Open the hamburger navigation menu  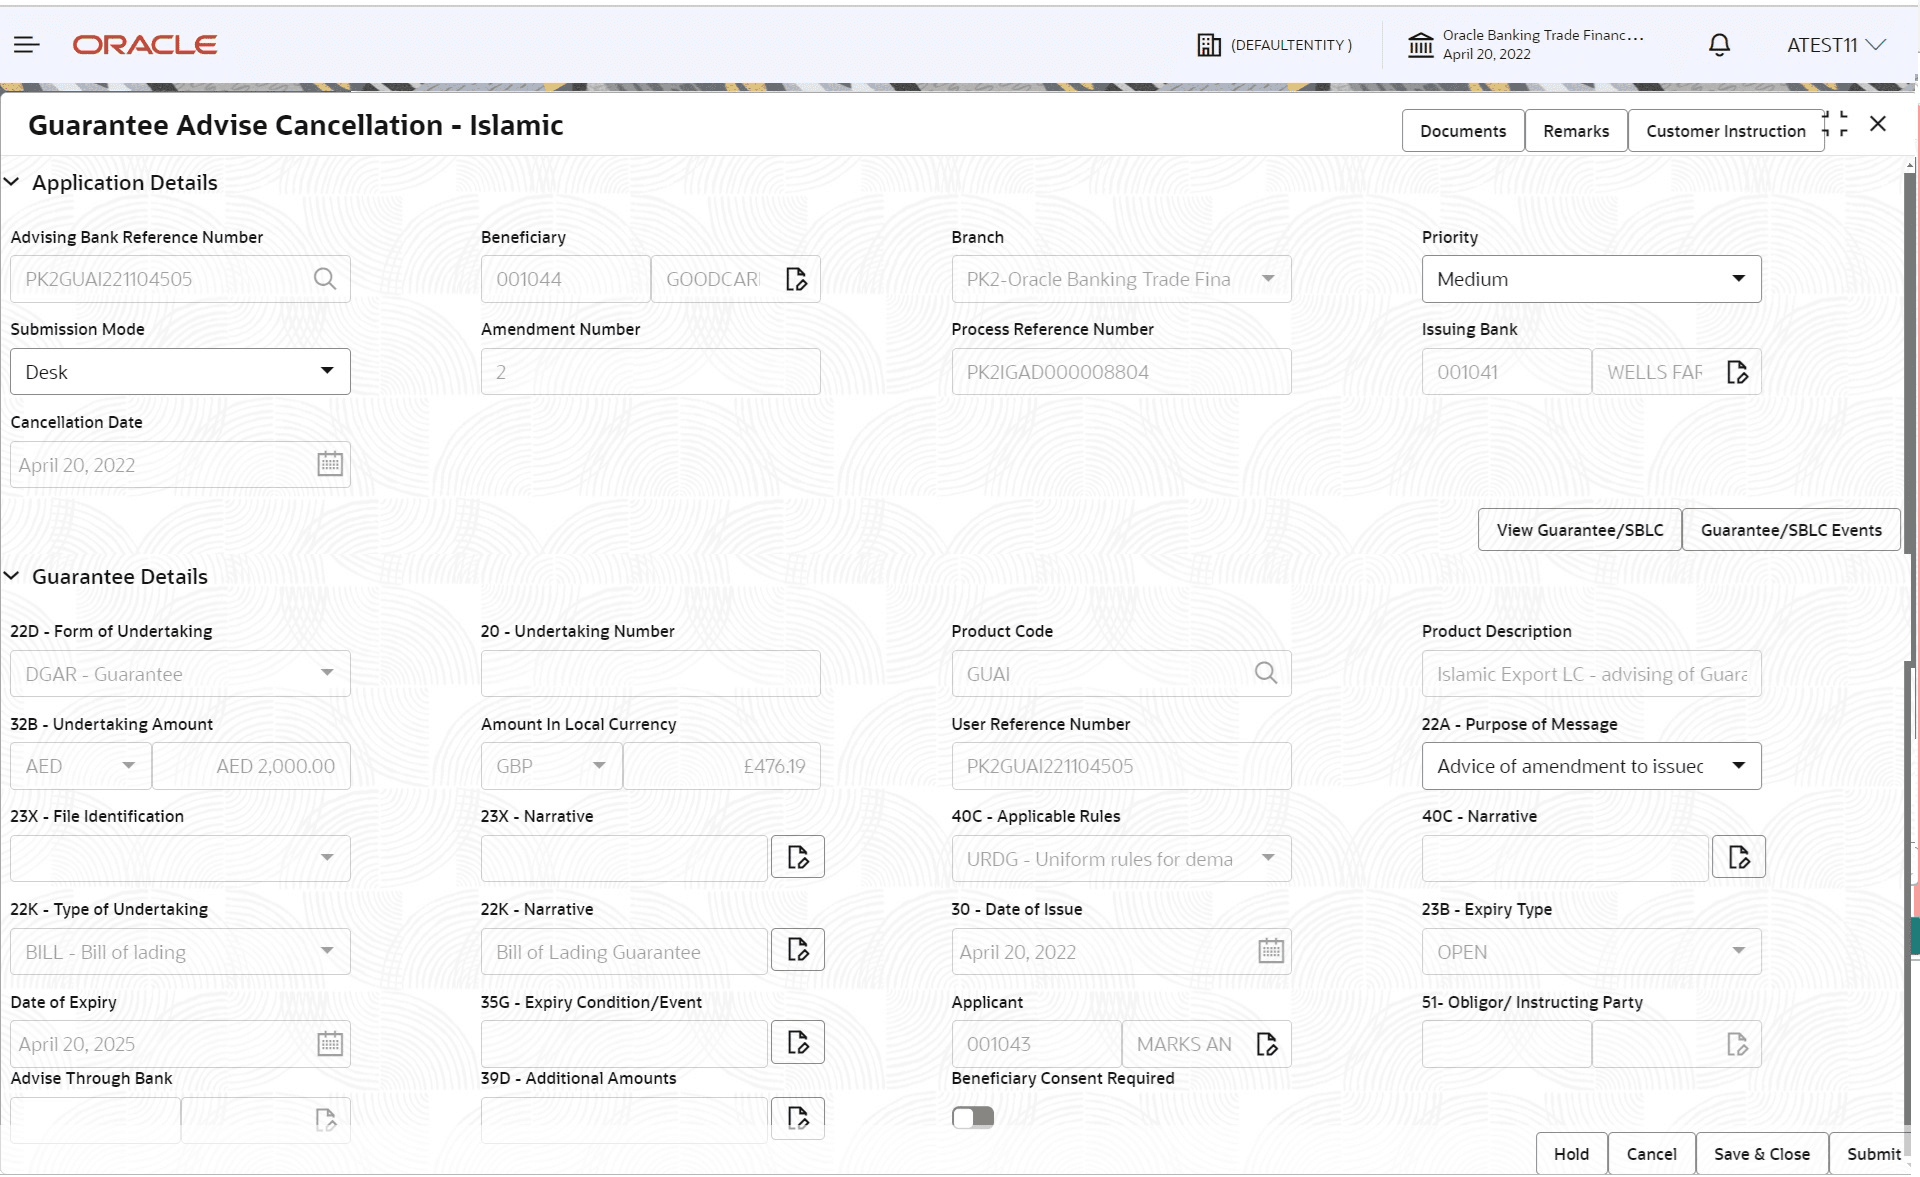pos(27,44)
